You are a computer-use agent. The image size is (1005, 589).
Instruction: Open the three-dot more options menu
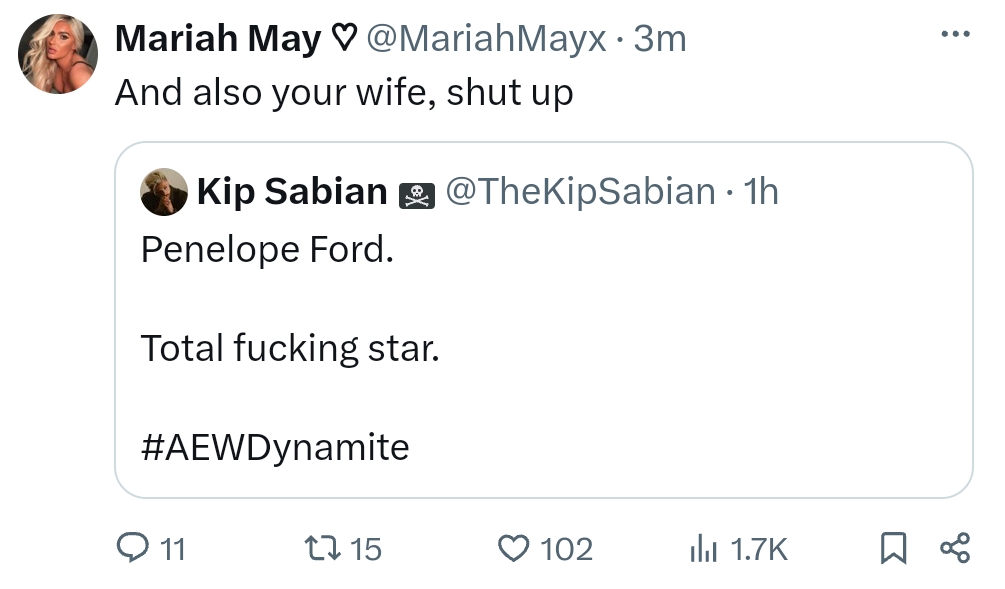[955, 35]
